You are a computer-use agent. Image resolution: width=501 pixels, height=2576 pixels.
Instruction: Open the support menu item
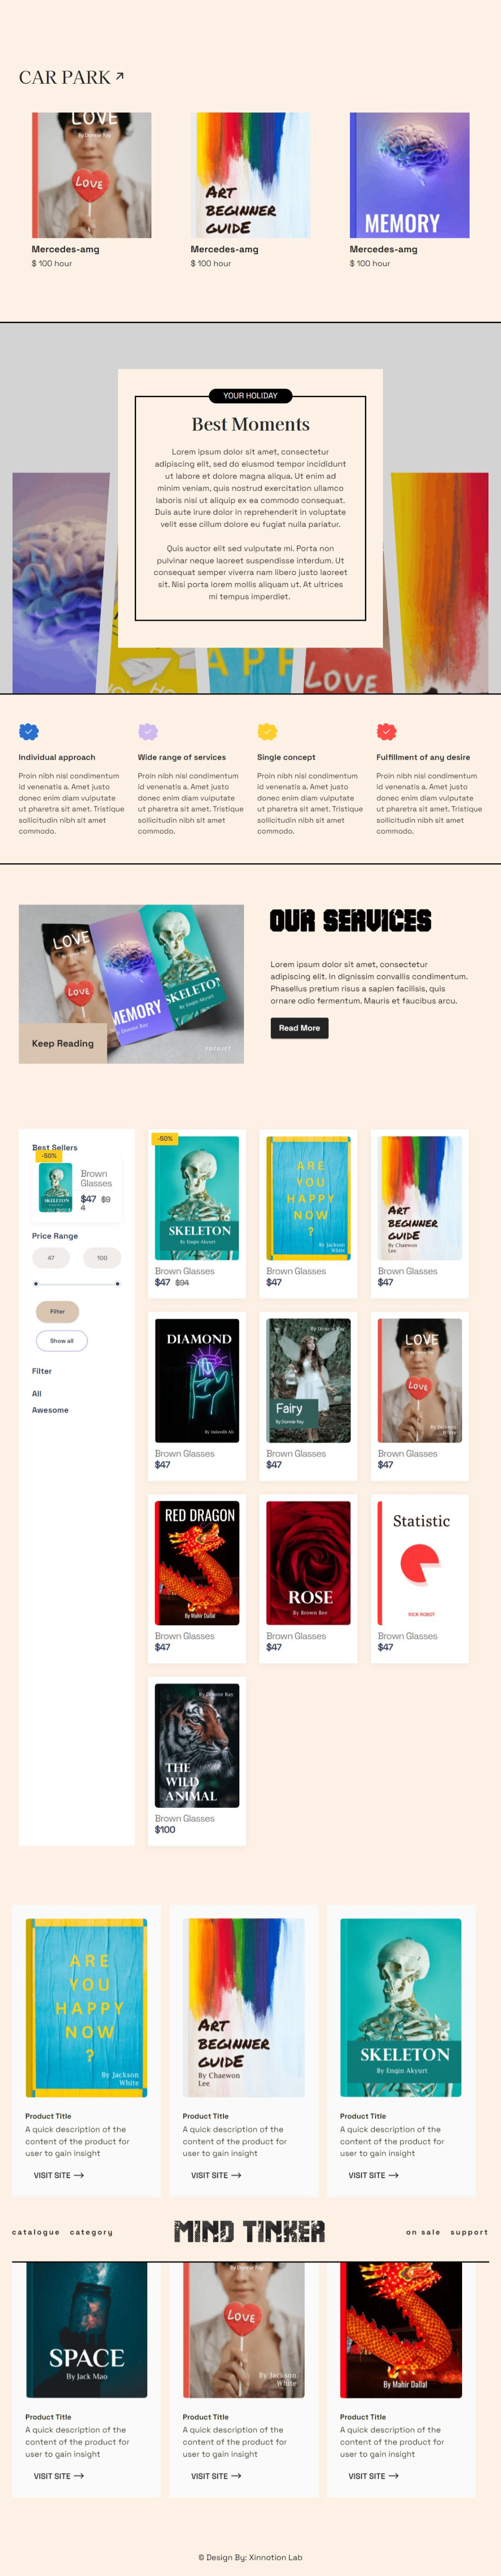(469, 2232)
